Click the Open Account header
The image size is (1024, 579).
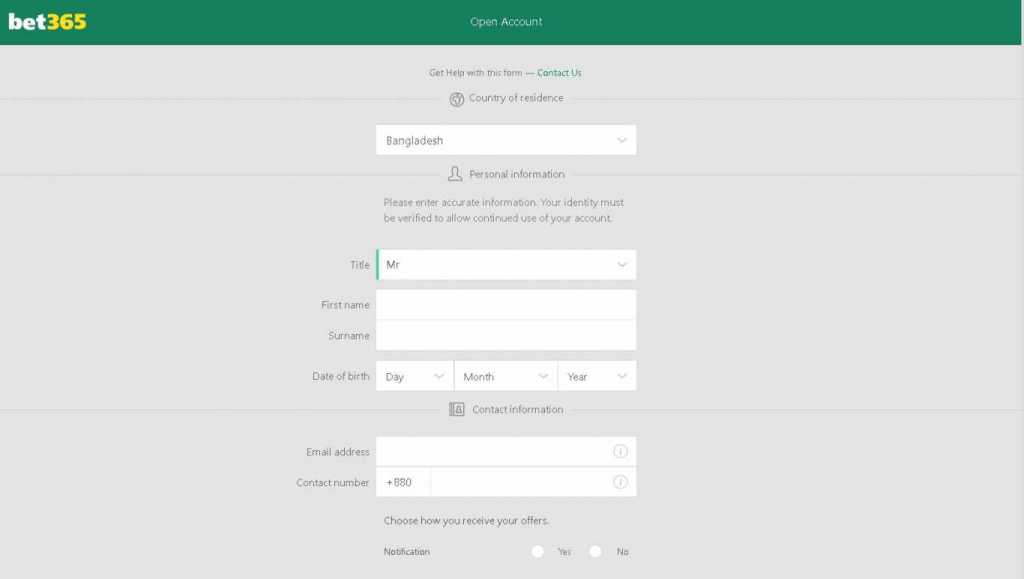tap(506, 20)
